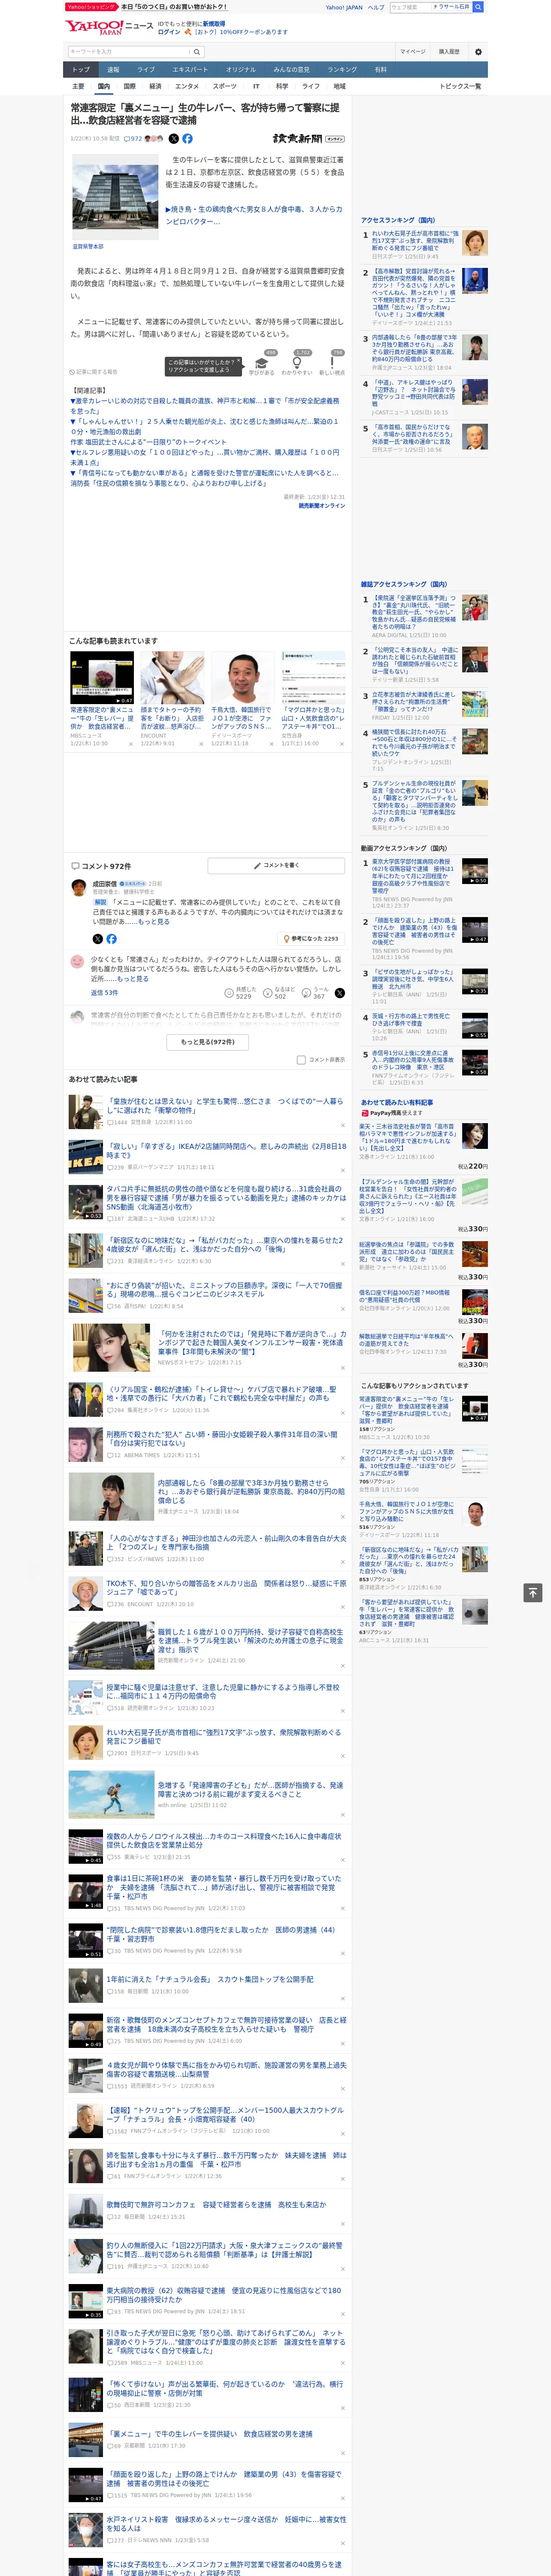Click the scroll-to-top arrow button
The height and width of the screenshot is (2576, 551).
pos(533,1592)
